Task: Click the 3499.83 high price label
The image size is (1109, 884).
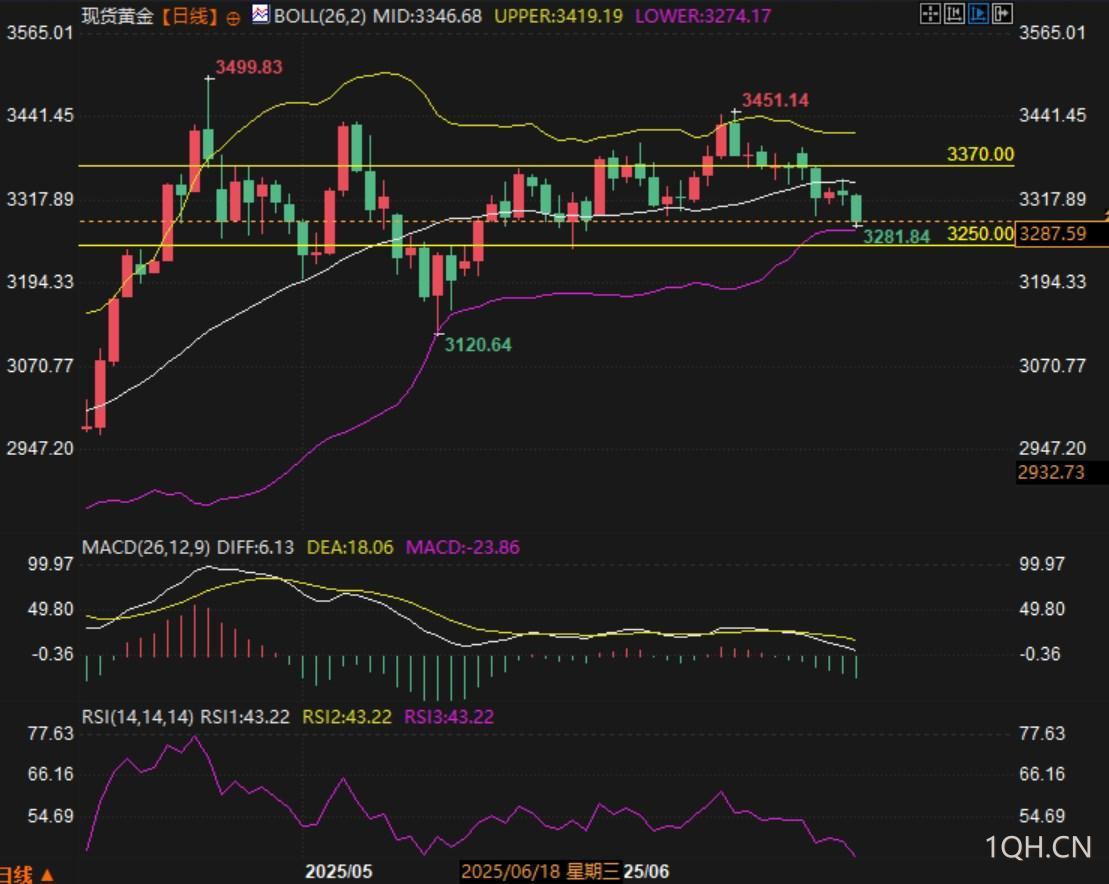Action: tap(249, 67)
